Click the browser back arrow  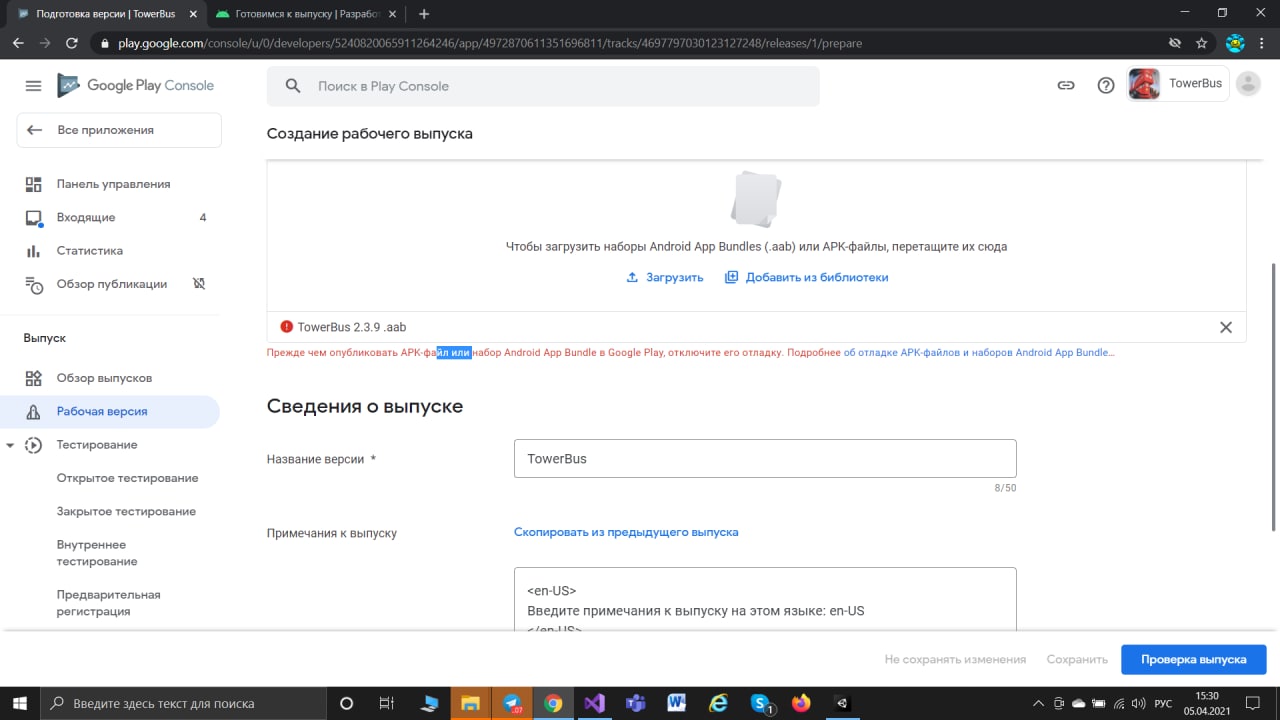[18, 43]
